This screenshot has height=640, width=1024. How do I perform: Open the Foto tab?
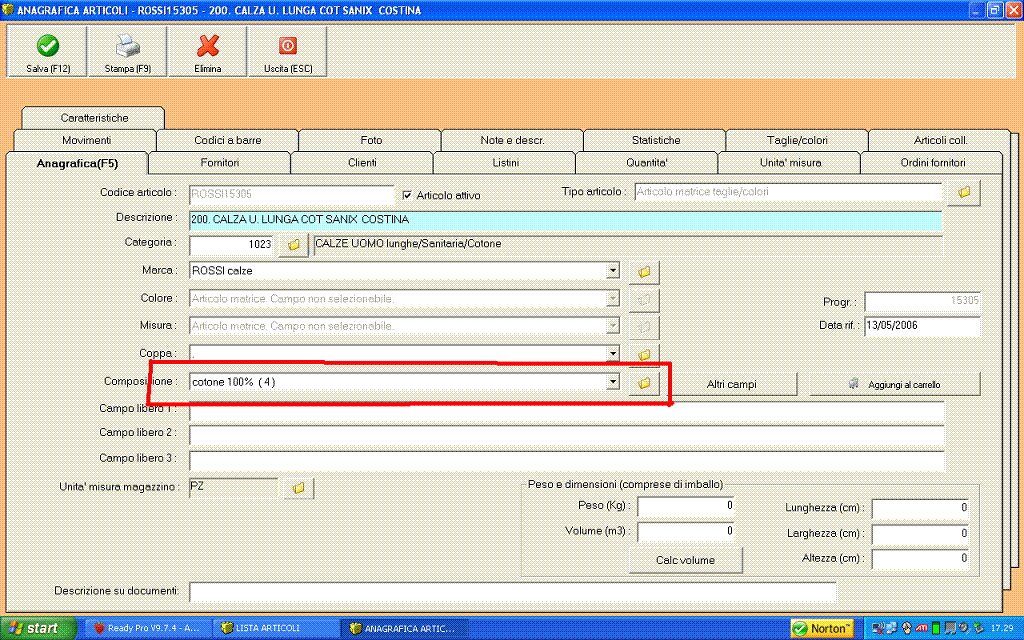[x=371, y=140]
